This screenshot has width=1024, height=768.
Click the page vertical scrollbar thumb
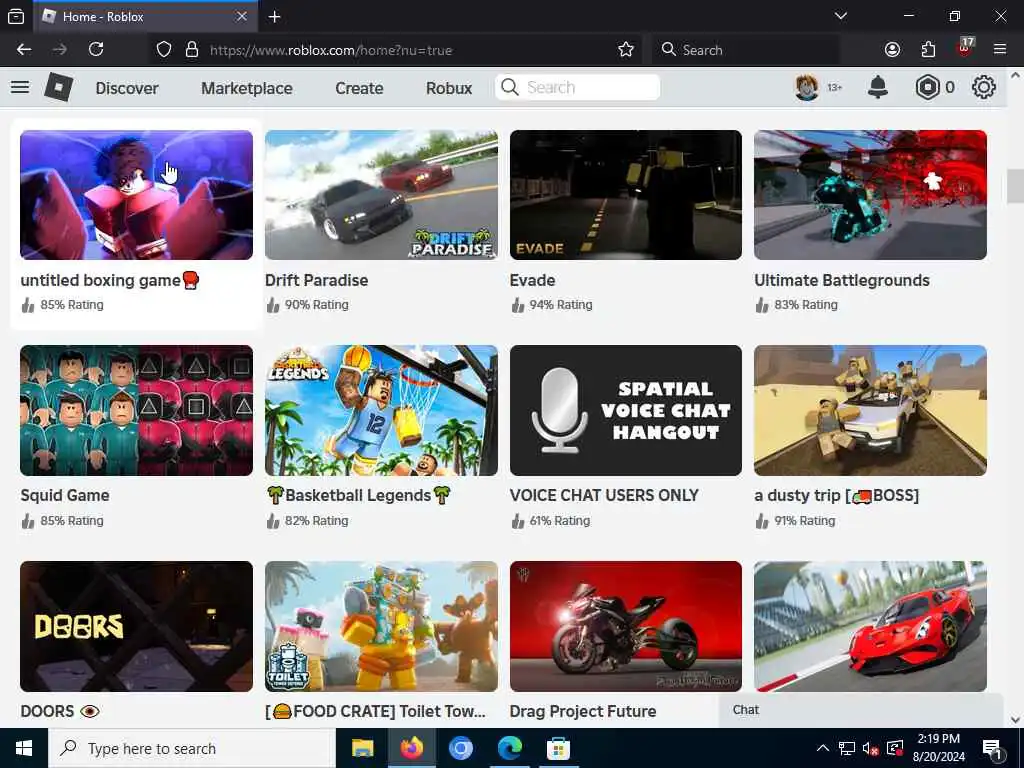coord(1016,186)
